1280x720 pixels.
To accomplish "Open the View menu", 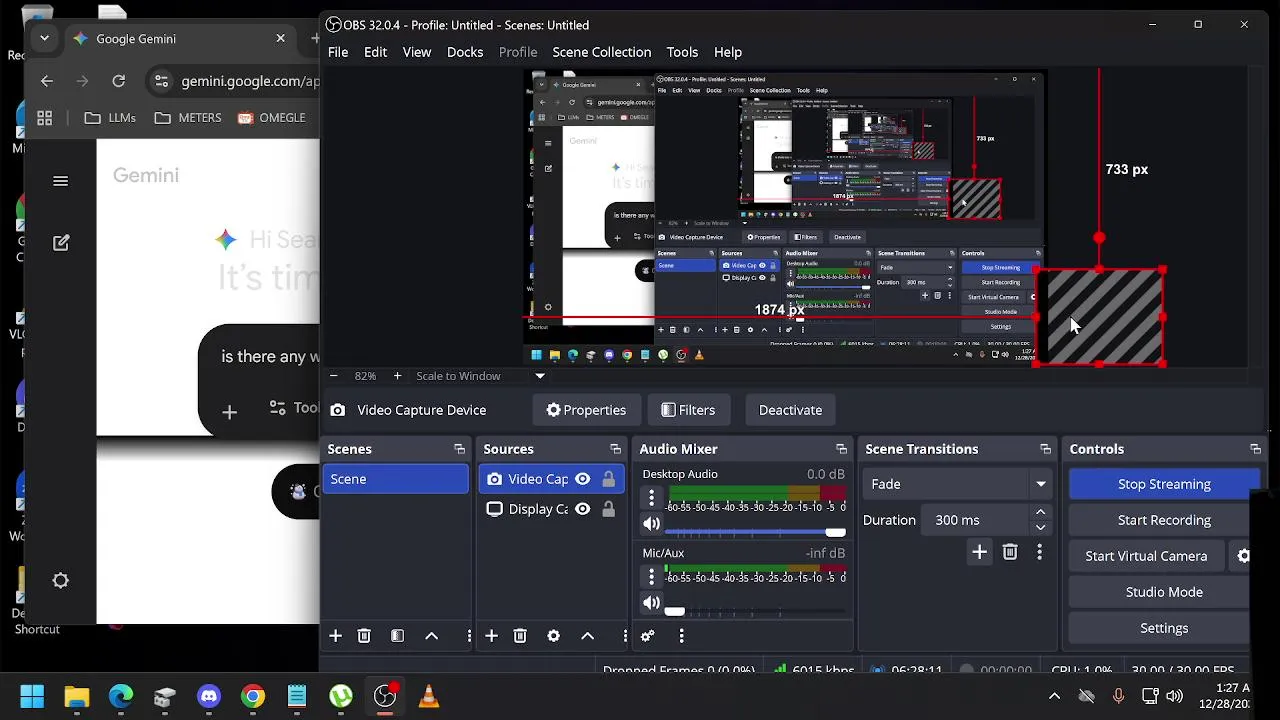I will coord(417,52).
